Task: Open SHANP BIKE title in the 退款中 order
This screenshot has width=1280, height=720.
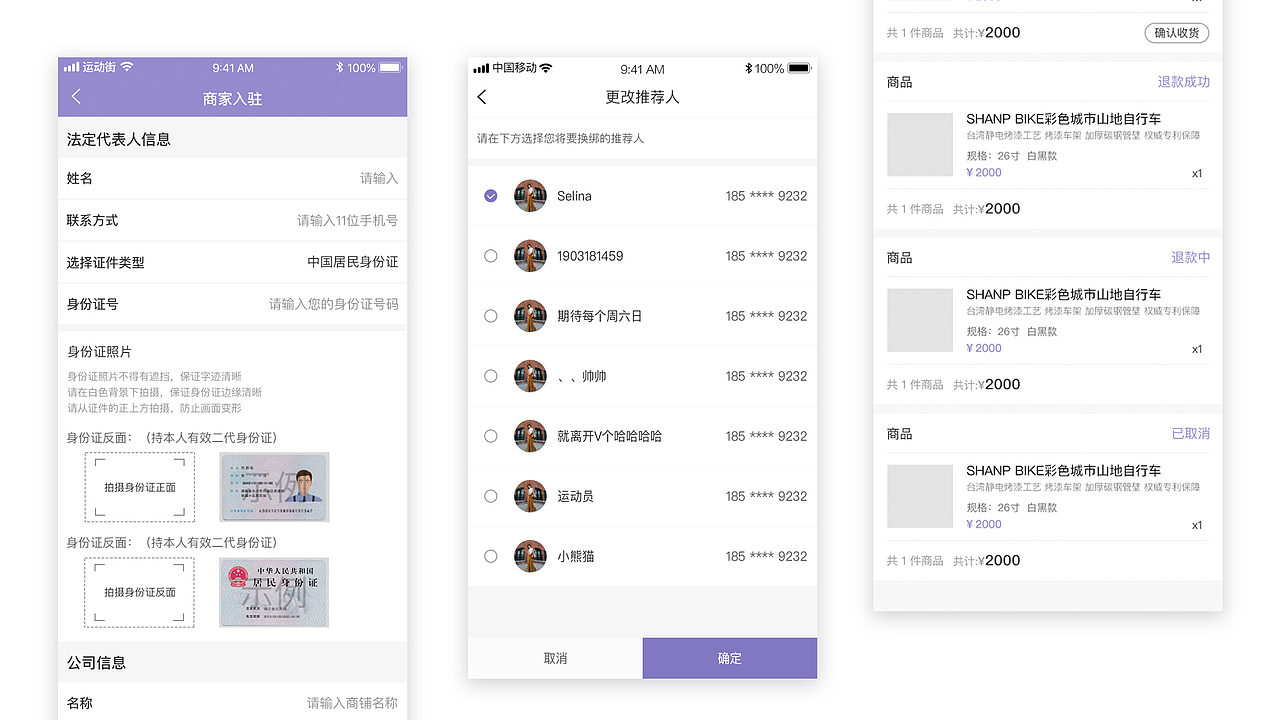Action: click(1063, 295)
